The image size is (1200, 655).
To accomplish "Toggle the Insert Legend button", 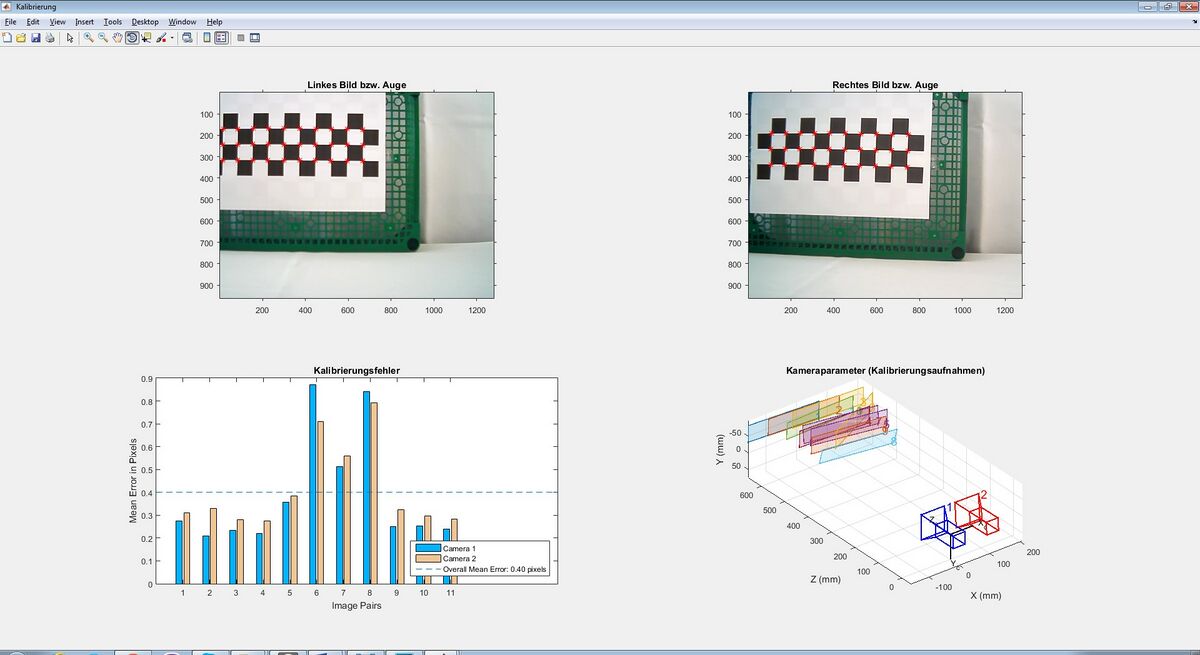I will (x=221, y=38).
